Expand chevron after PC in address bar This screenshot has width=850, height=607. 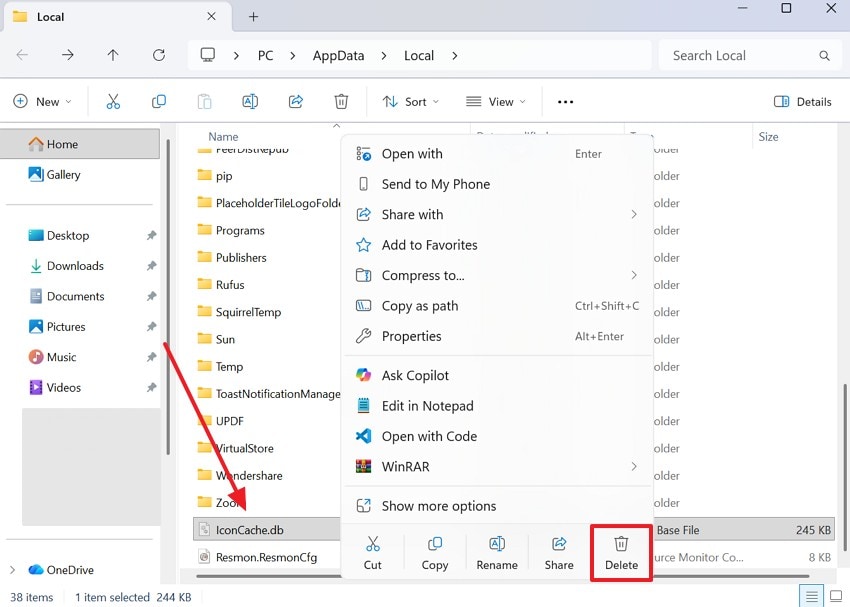(293, 55)
